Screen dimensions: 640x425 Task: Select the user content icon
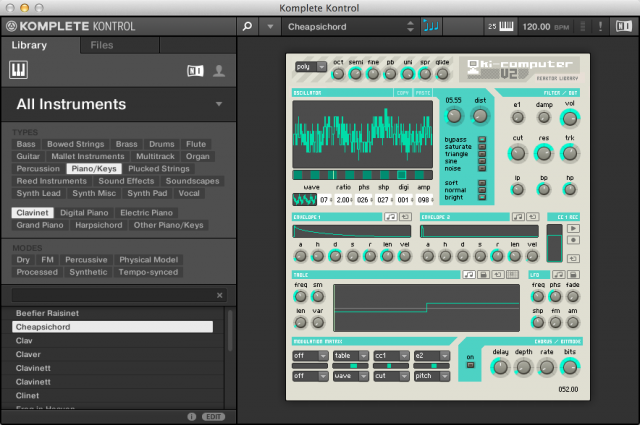[x=219, y=70]
